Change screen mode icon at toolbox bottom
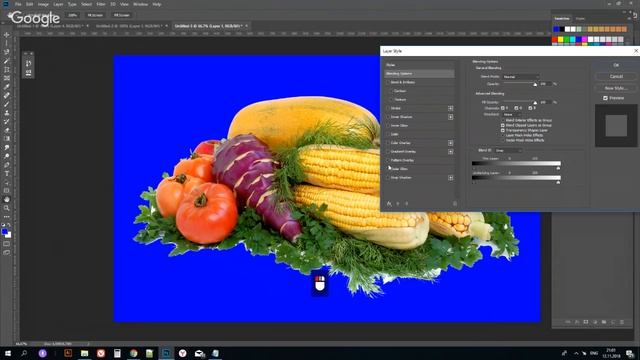Image resolution: width=640 pixels, height=360 pixels. [7, 253]
